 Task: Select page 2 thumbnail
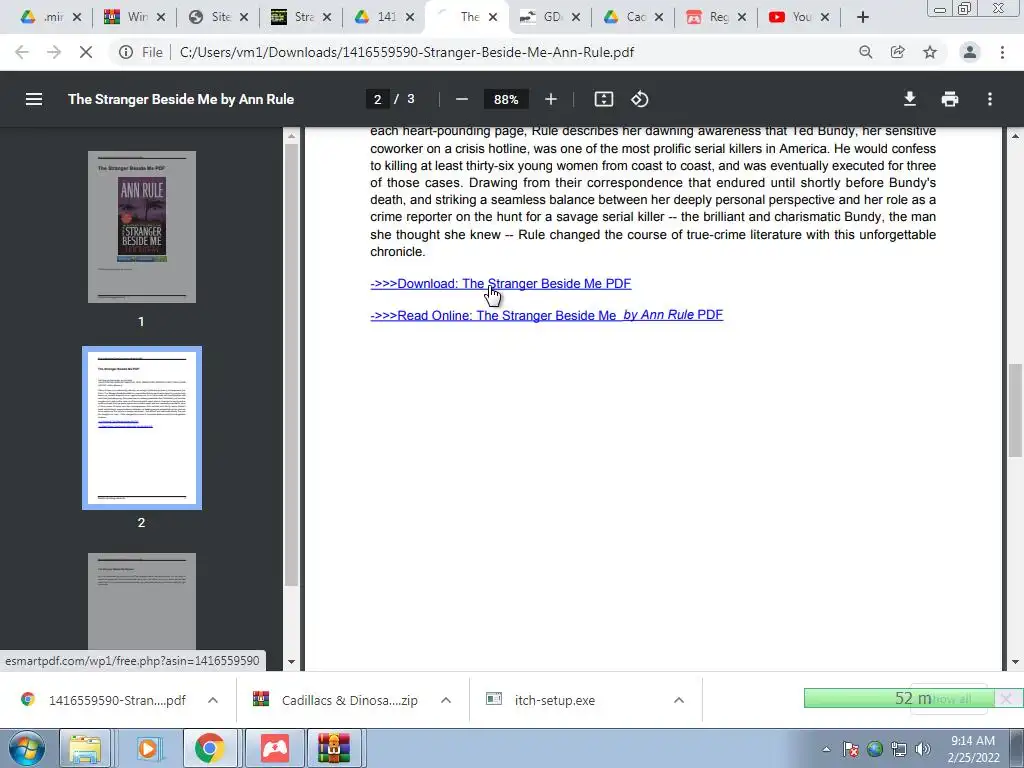point(142,428)
